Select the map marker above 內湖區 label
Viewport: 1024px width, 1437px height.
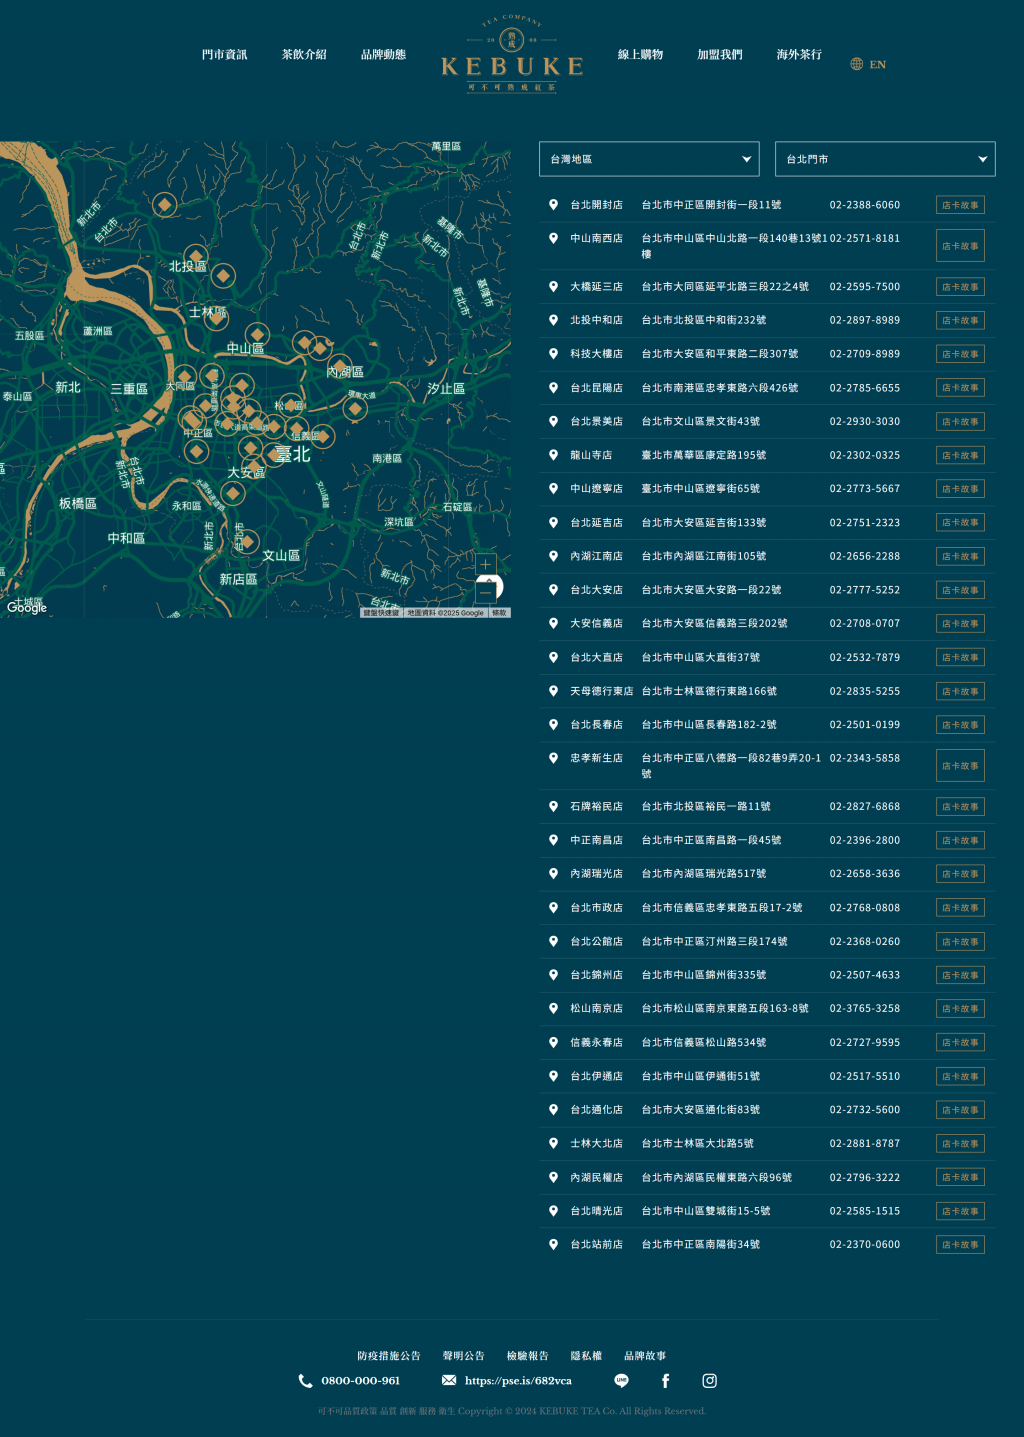[340, 367]
